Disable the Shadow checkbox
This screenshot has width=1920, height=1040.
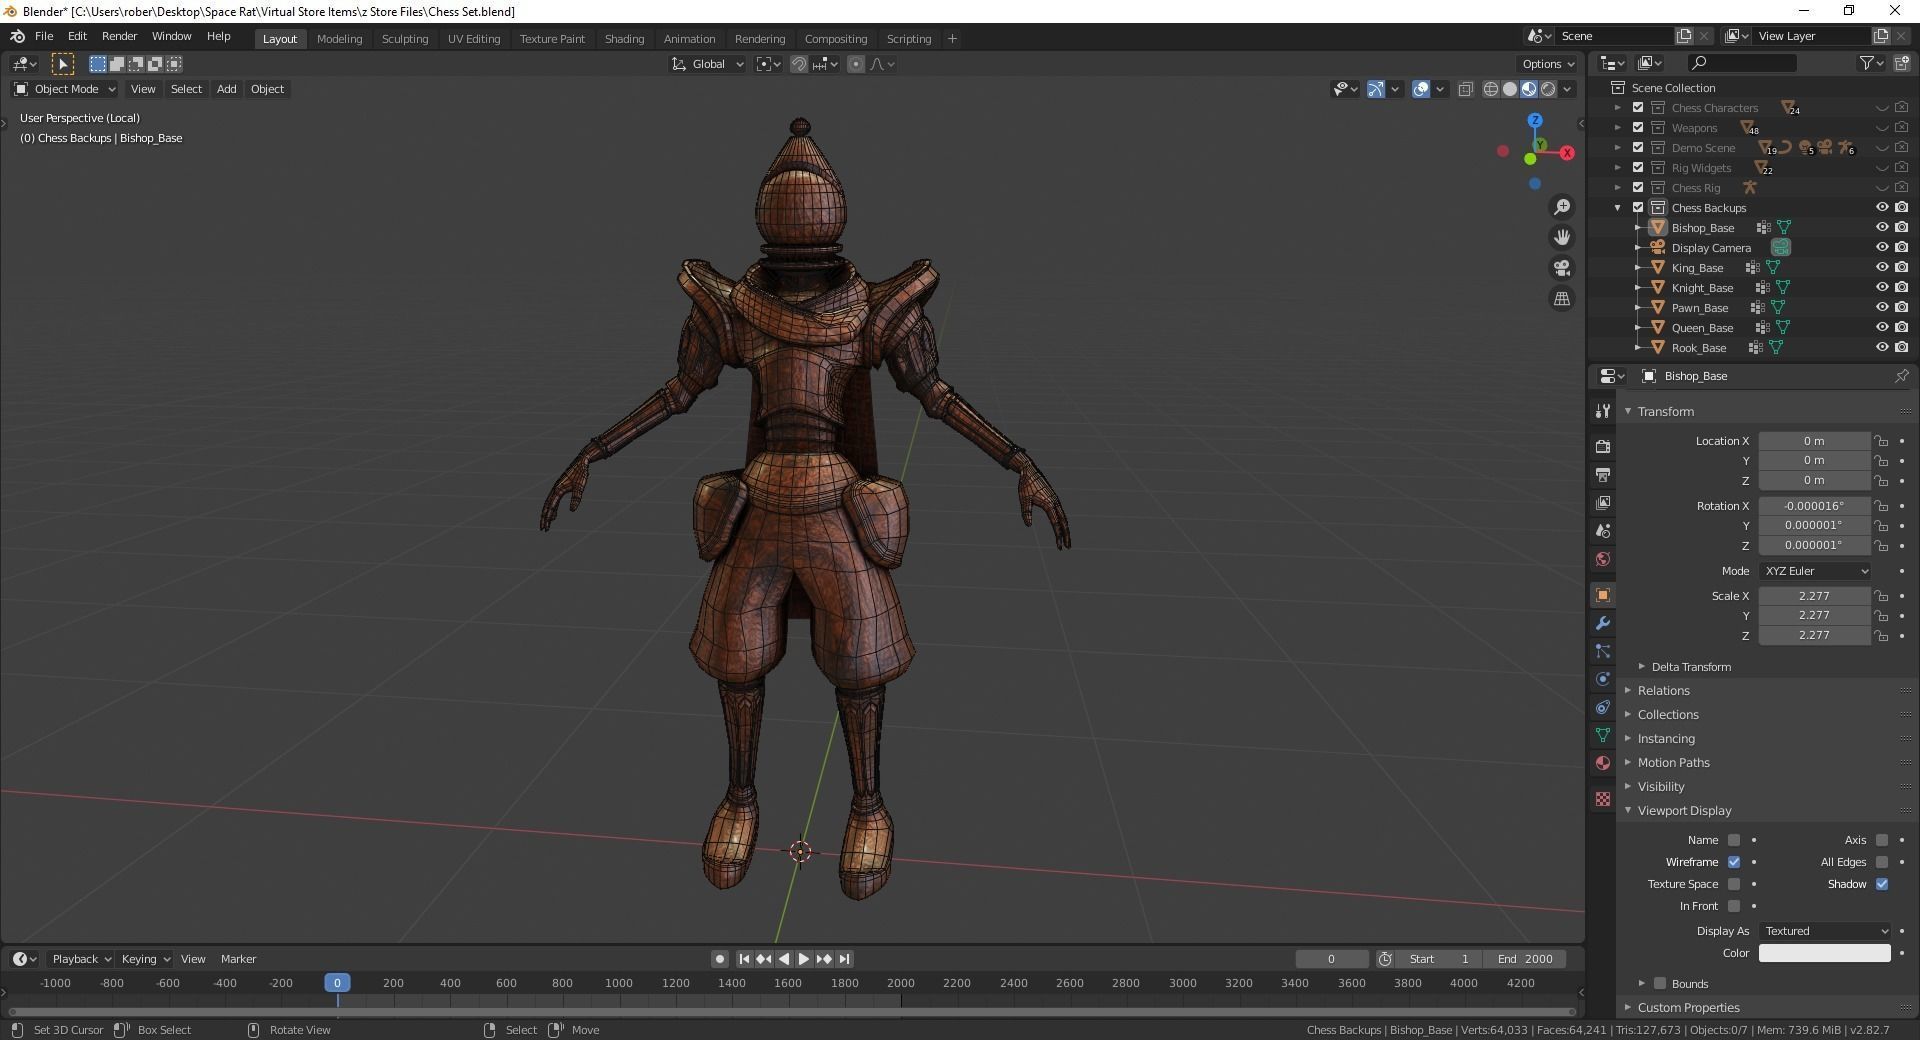point(1882,884)
